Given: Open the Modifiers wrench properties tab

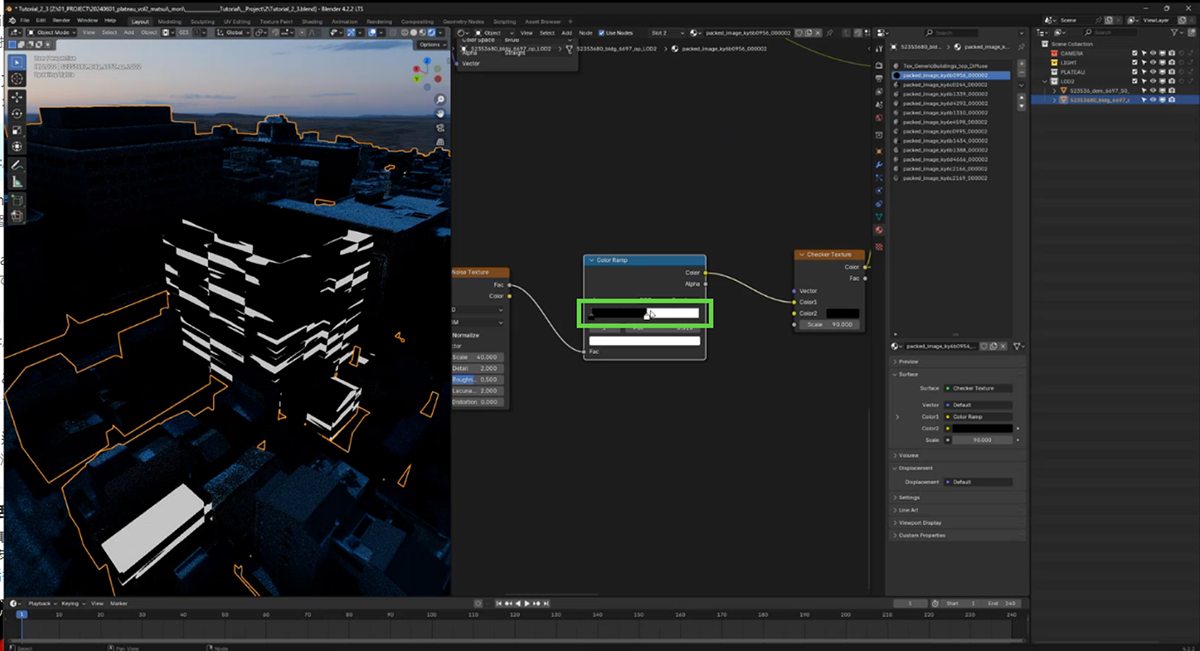Looking at the screenshot, I should pos(878,164).
